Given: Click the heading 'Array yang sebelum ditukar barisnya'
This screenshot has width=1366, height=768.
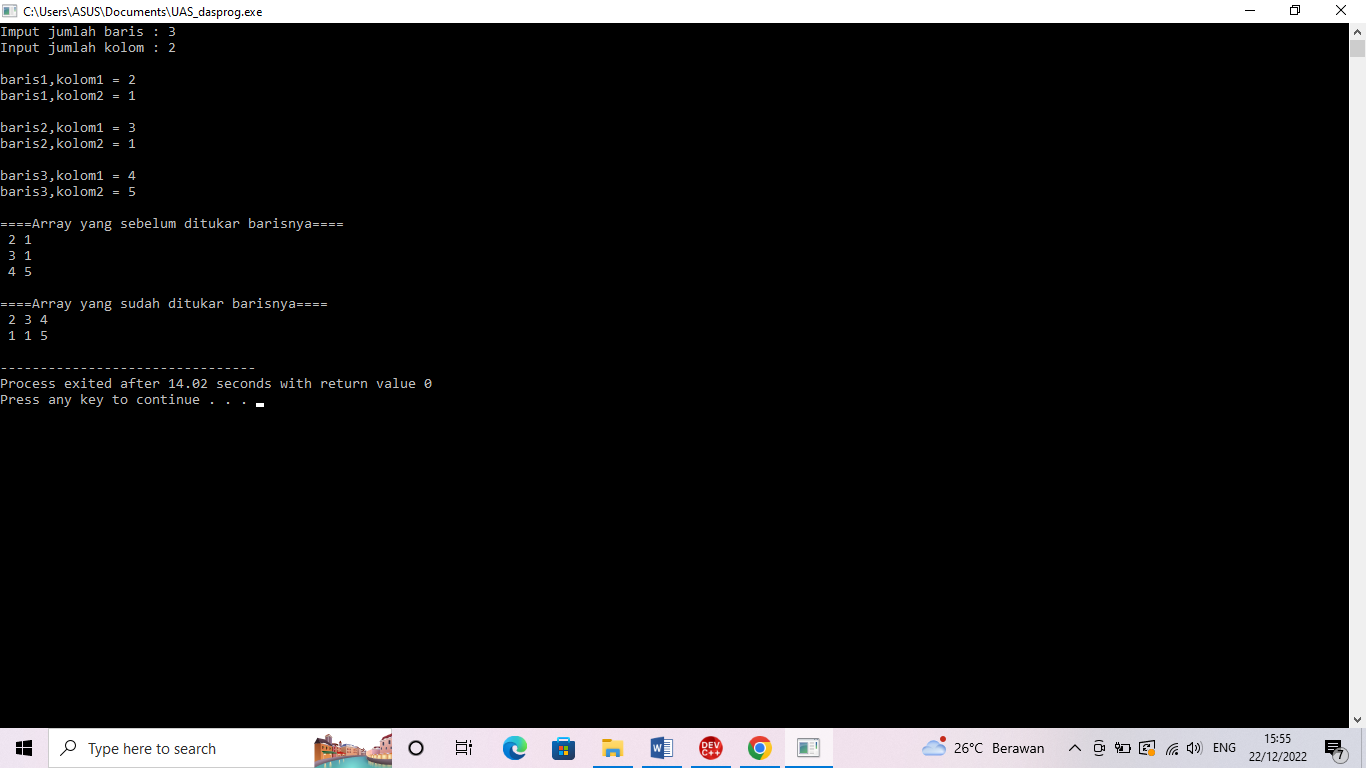Looking at the screenshot, I should pos(172,224).
